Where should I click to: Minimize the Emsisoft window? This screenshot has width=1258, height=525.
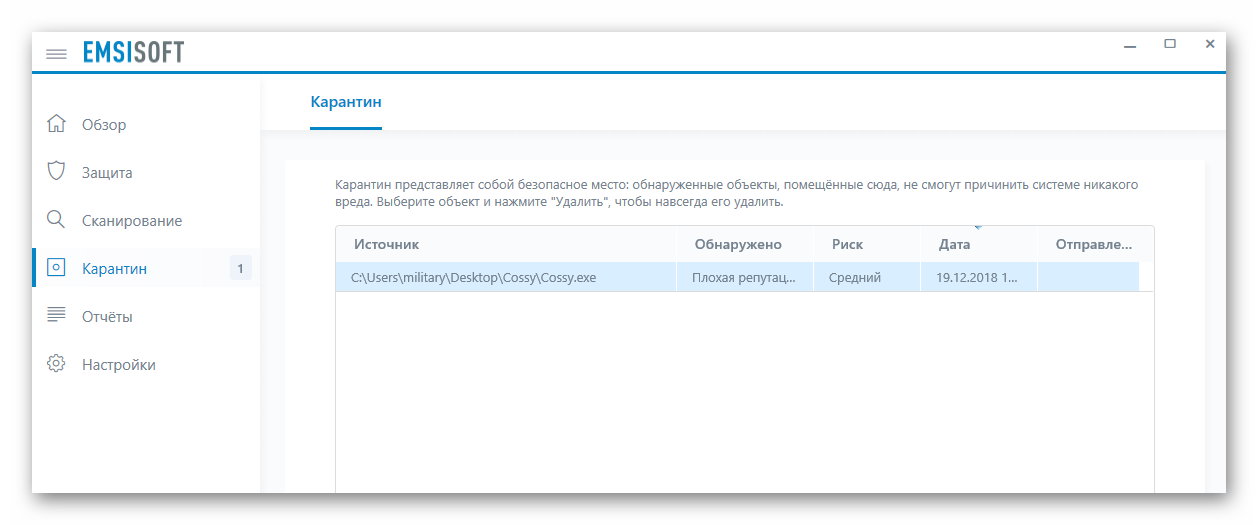pos(1130,45)
